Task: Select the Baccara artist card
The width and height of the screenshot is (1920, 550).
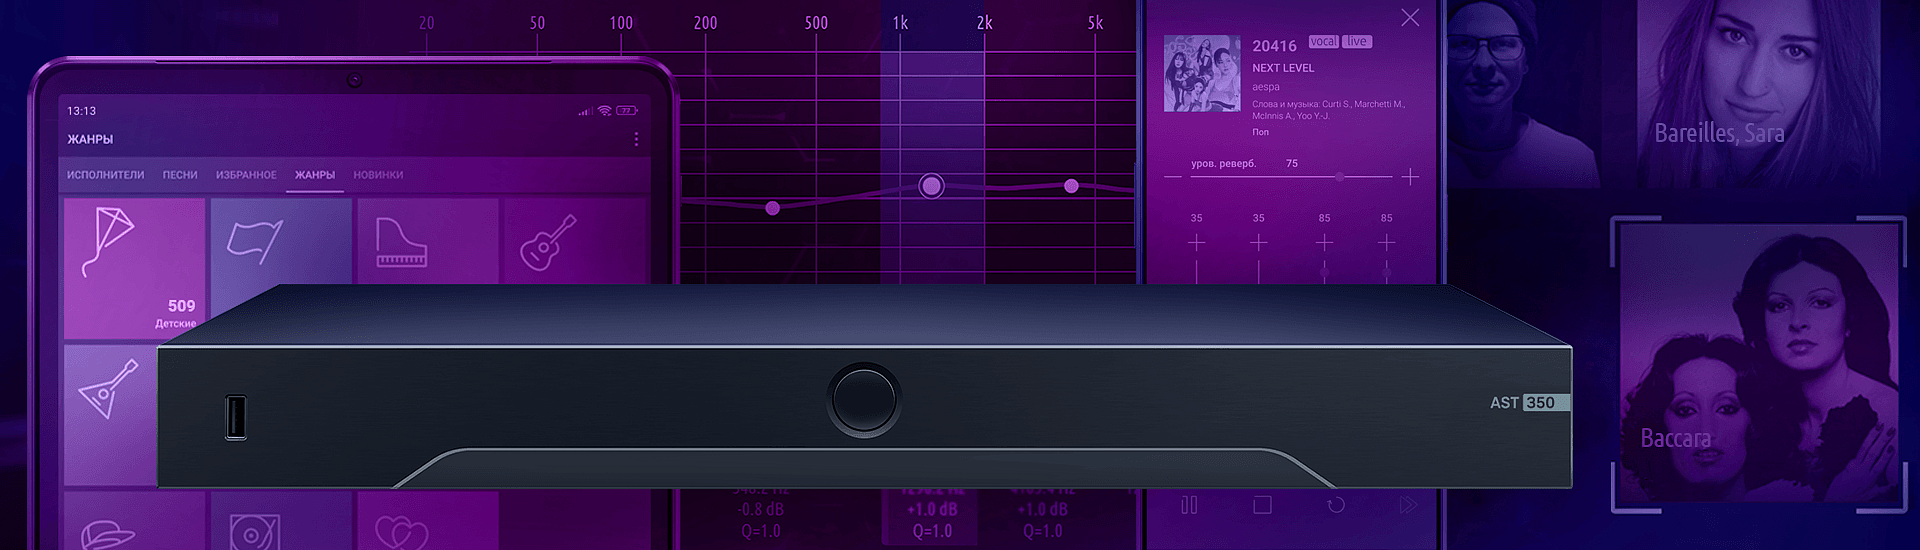Action: pyautogui.click(x=1758, y=365)
